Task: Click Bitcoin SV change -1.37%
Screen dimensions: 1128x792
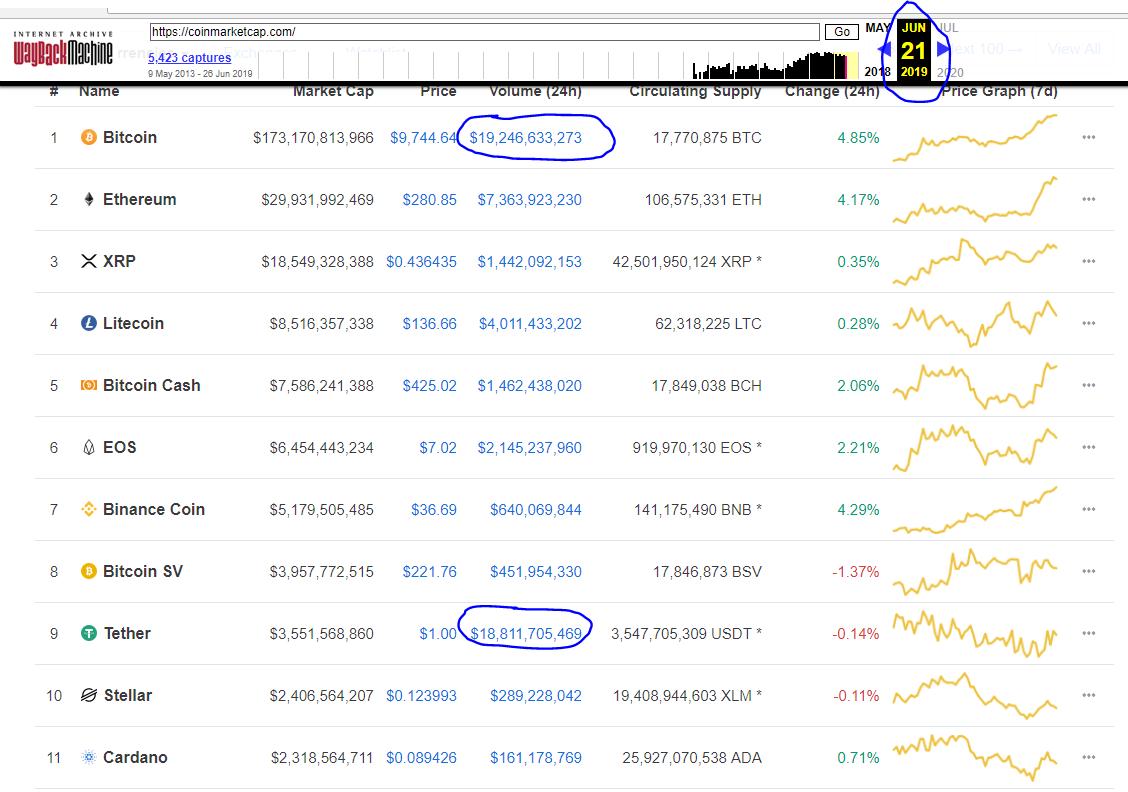Action: coord(855,572)
